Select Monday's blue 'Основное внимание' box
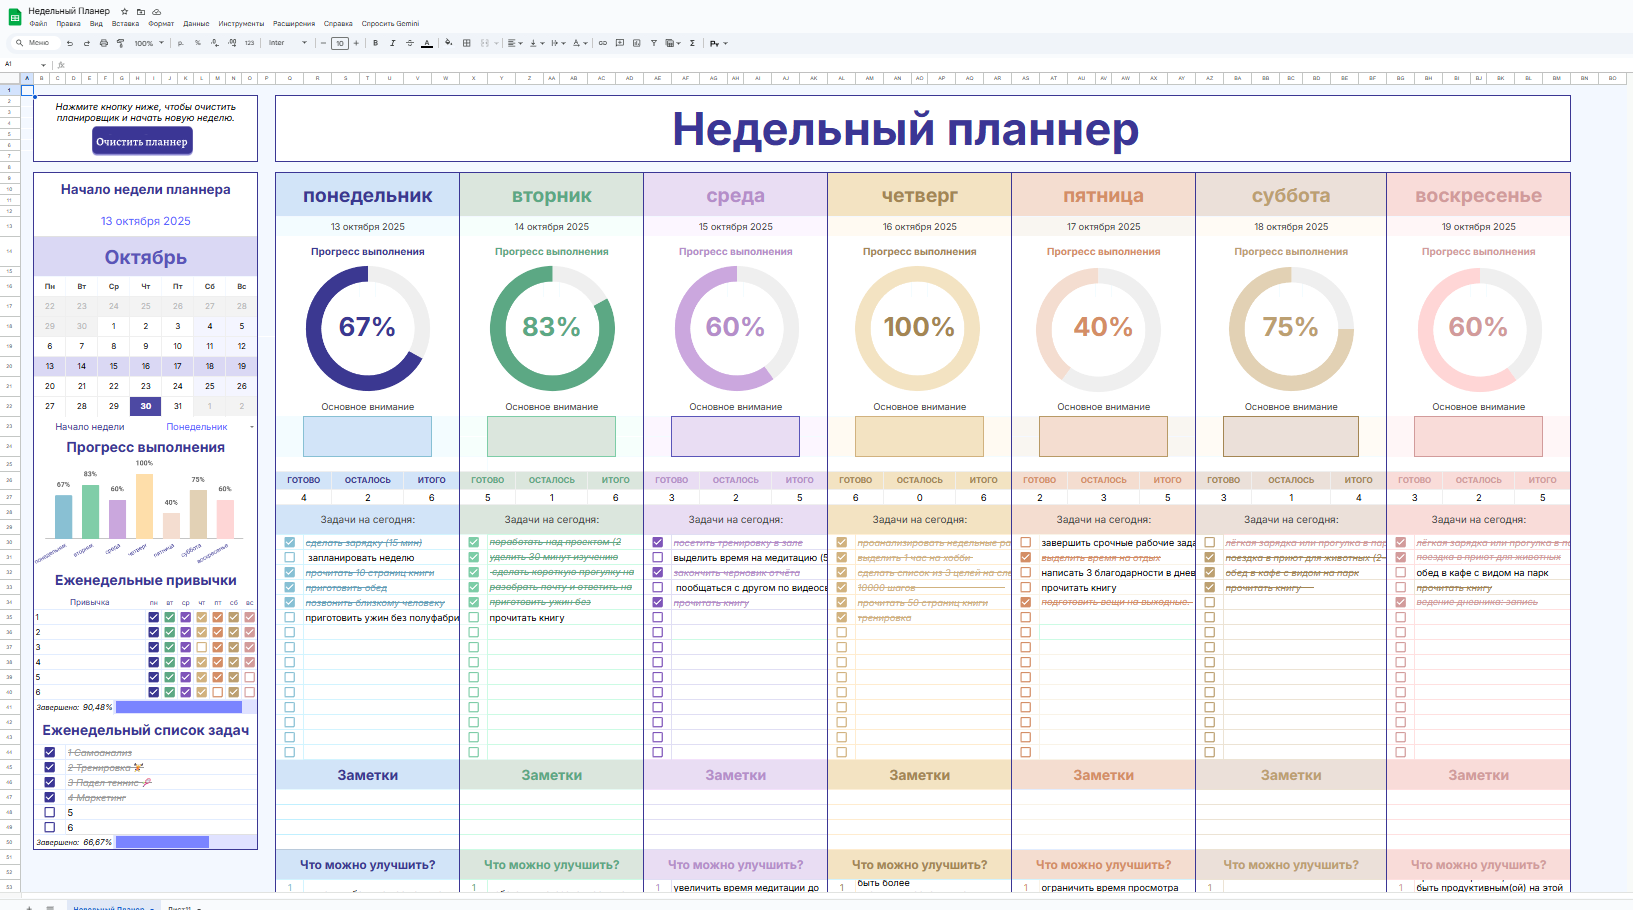The image size is (1633, 910). pyautogui.click(x=367, y=437)
